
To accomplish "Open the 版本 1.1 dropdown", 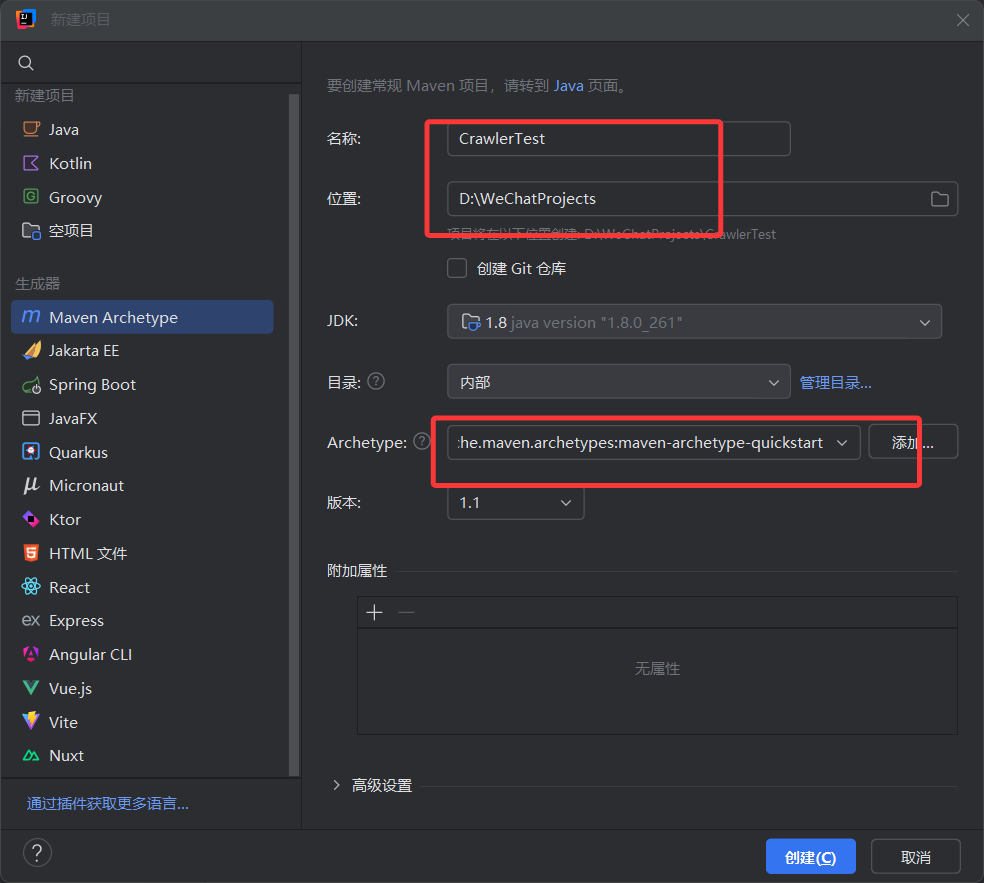I will (515, 503).
